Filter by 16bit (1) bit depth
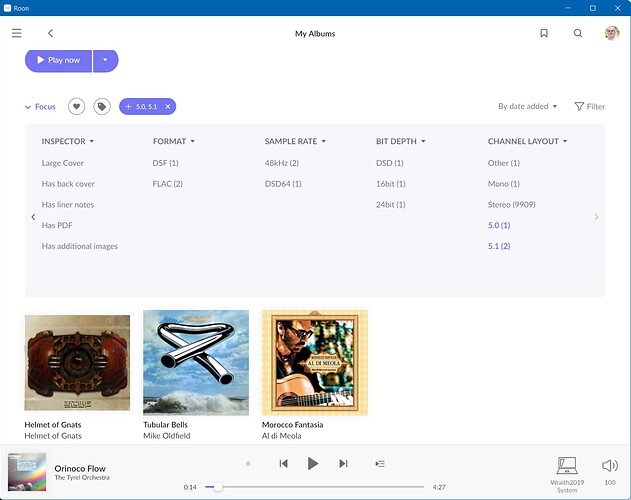 (x=390, y=184)
